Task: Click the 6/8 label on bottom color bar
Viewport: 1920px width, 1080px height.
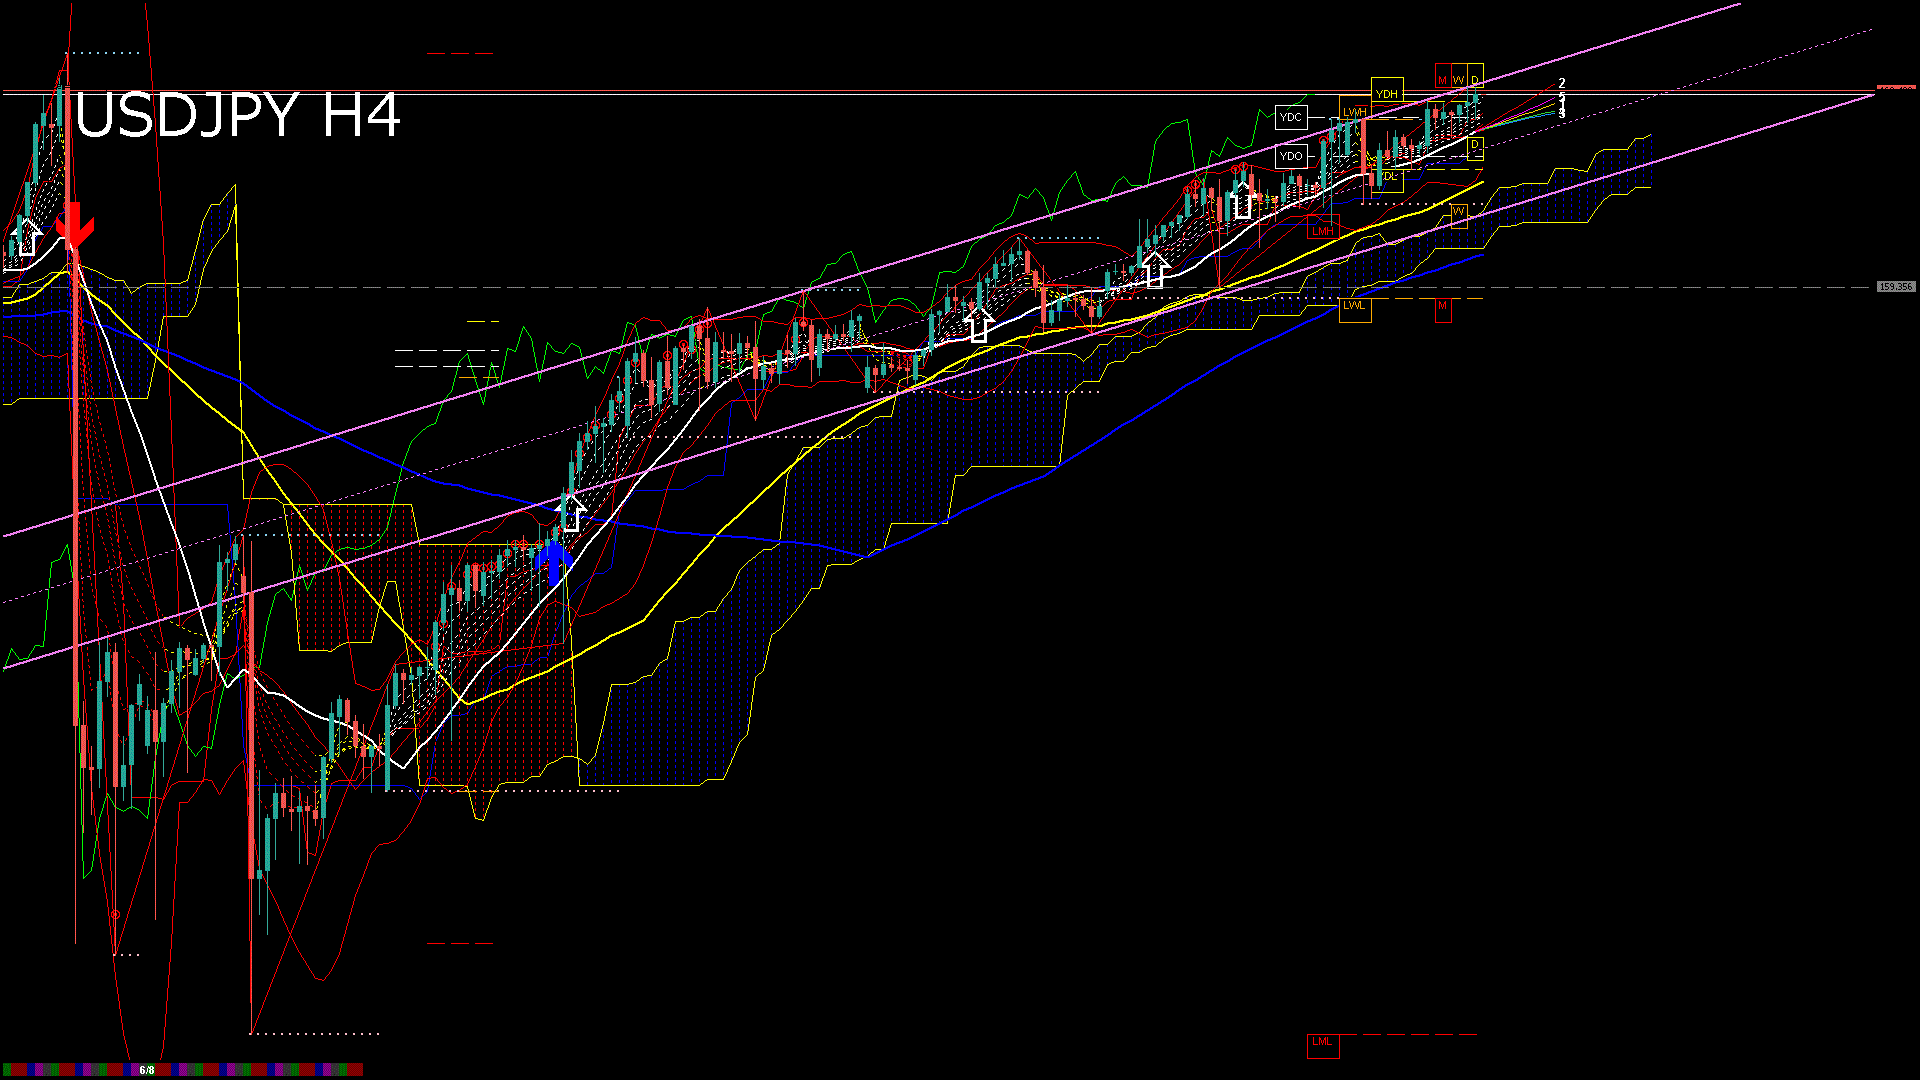Action: [147, 1070]
